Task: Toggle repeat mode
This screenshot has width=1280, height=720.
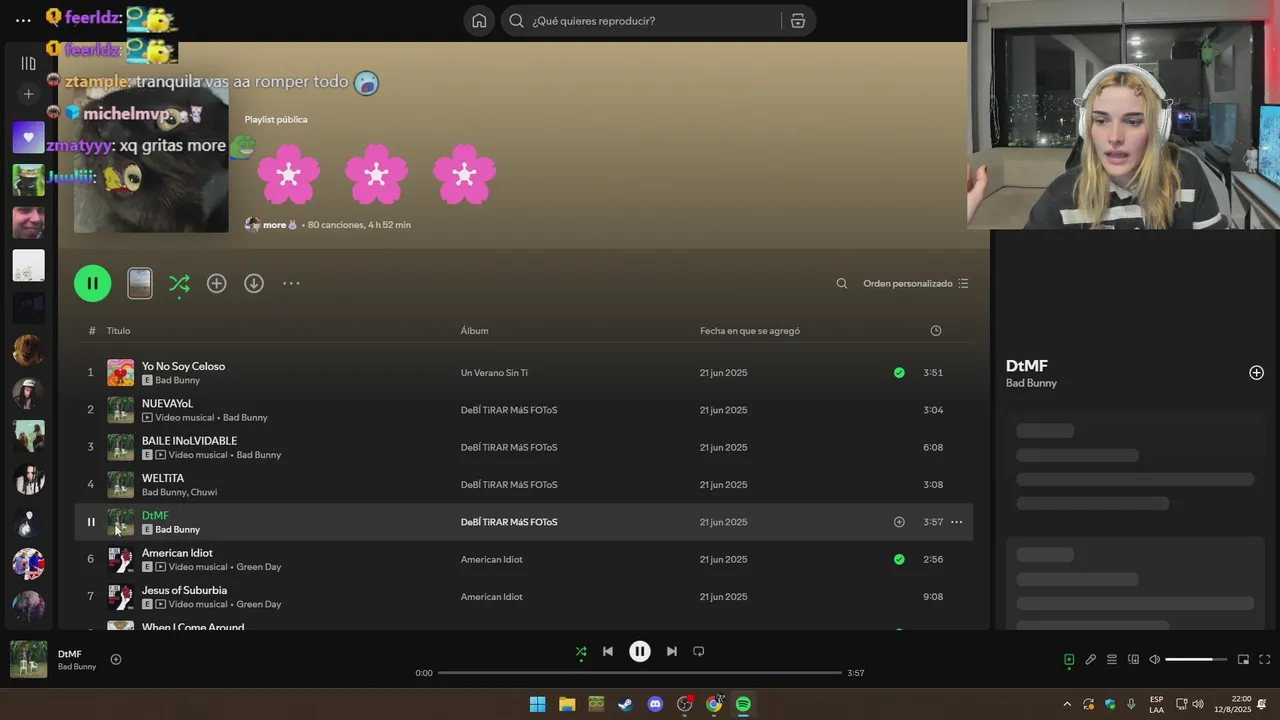Action: [699, 651]
